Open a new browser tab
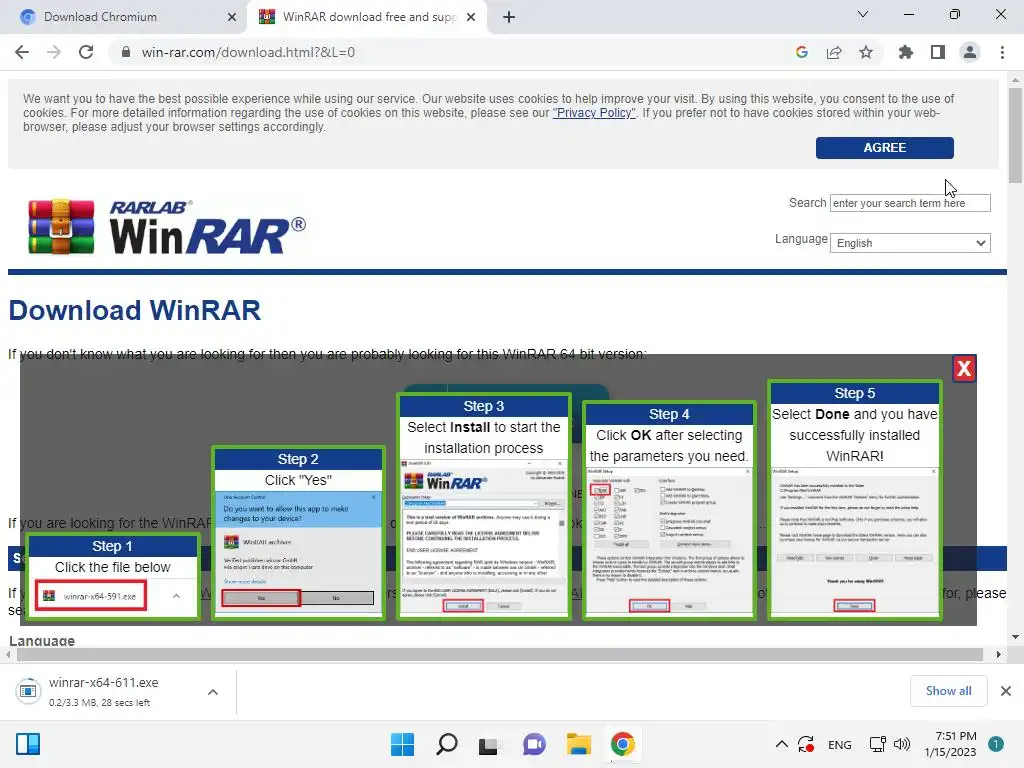The width and height of the screenshot is (1024, 768). point(509,17)
